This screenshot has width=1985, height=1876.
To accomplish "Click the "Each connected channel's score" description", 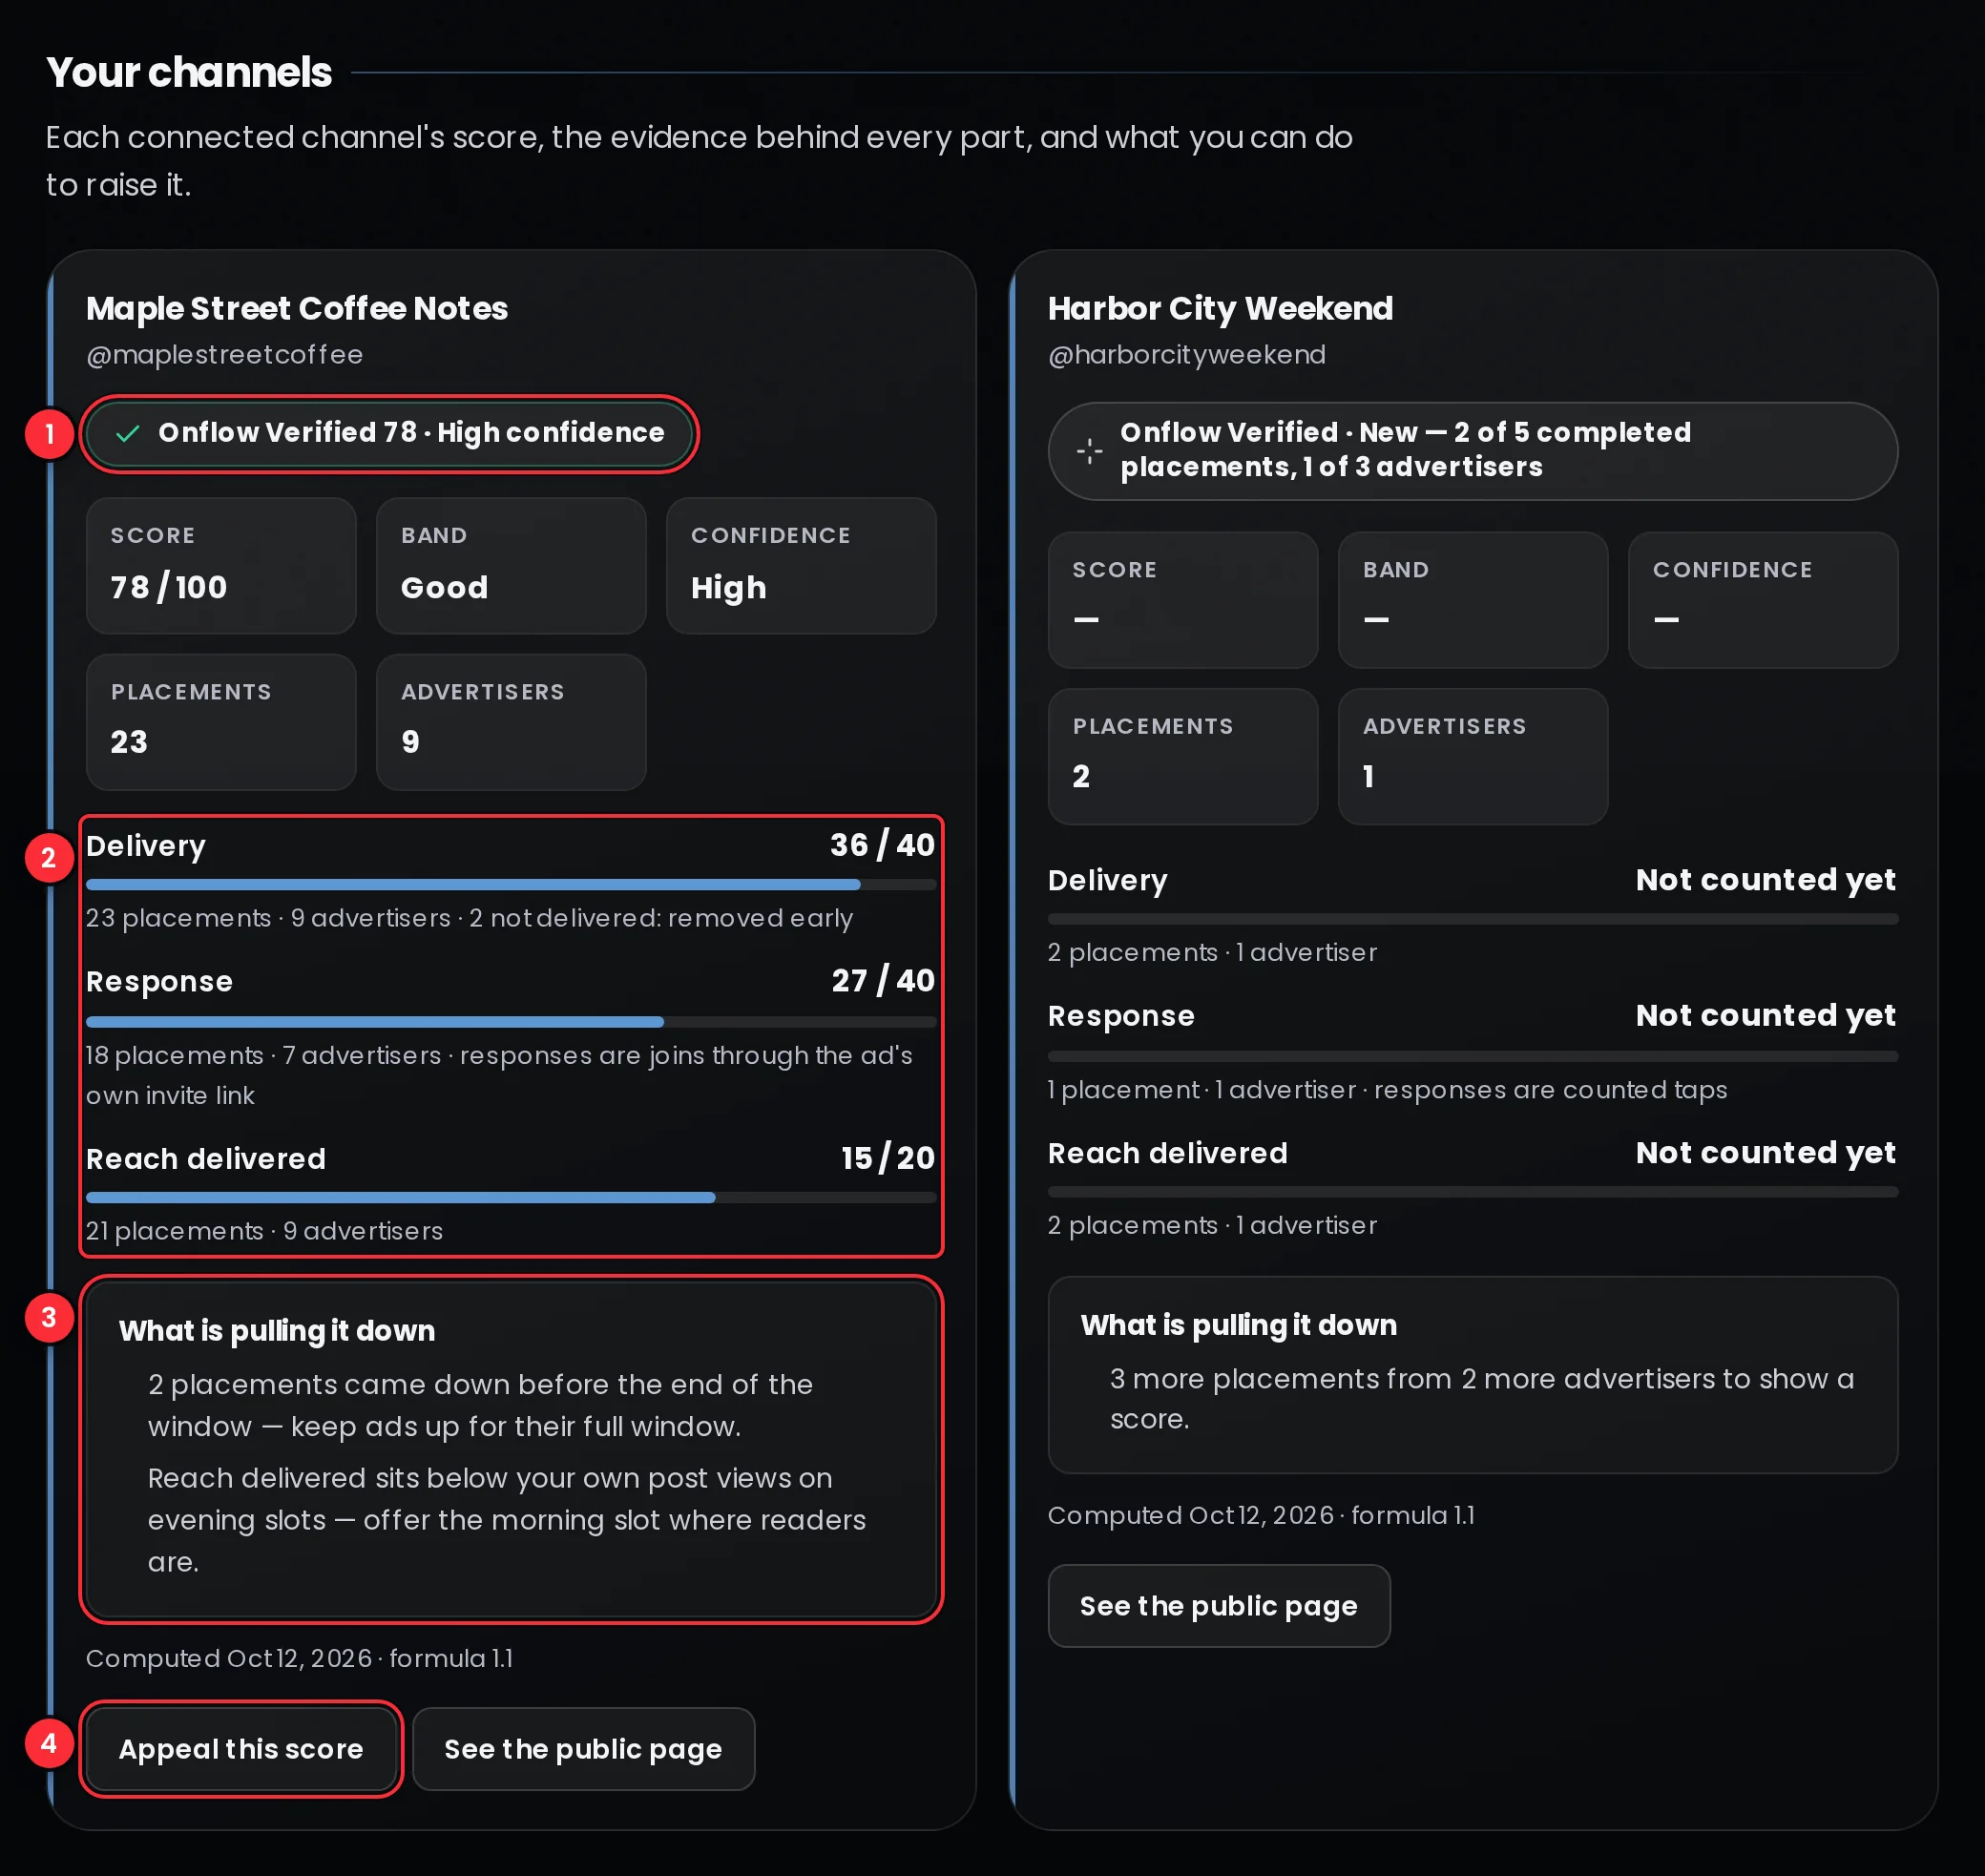I will click(699, 161).
